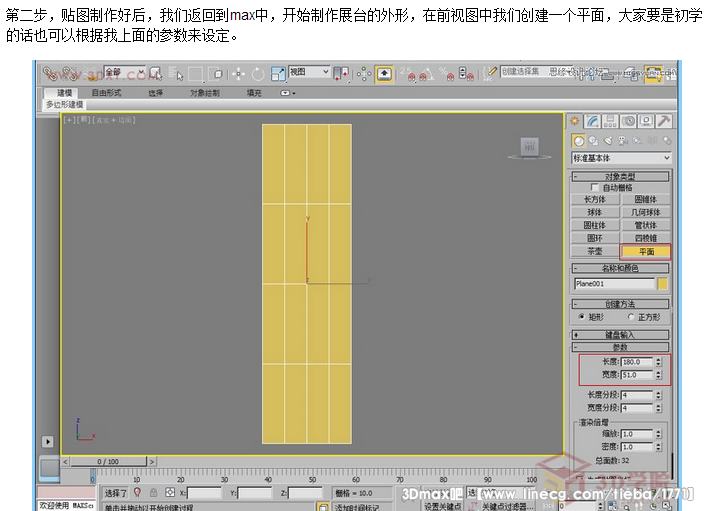This screenshot has width=723, height=511.
Task: Select the Cameras category icon
Action: point(623,140)
